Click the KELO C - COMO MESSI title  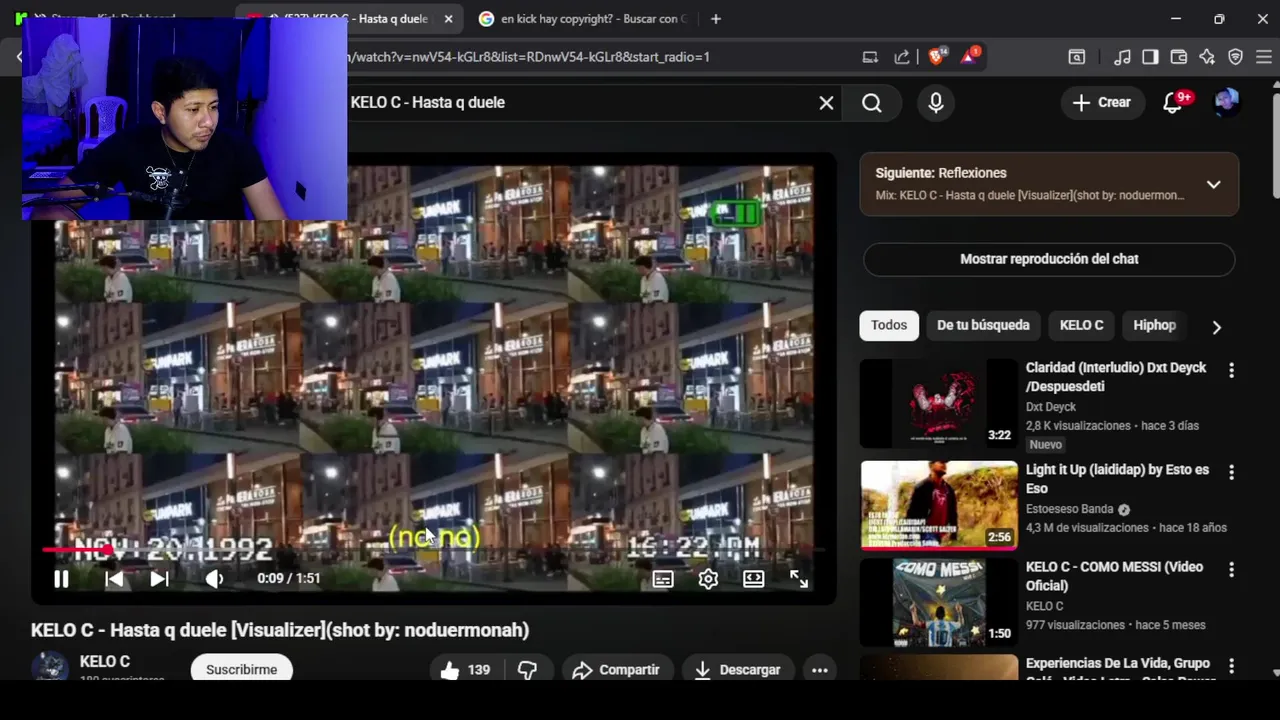click(1114, 576)
